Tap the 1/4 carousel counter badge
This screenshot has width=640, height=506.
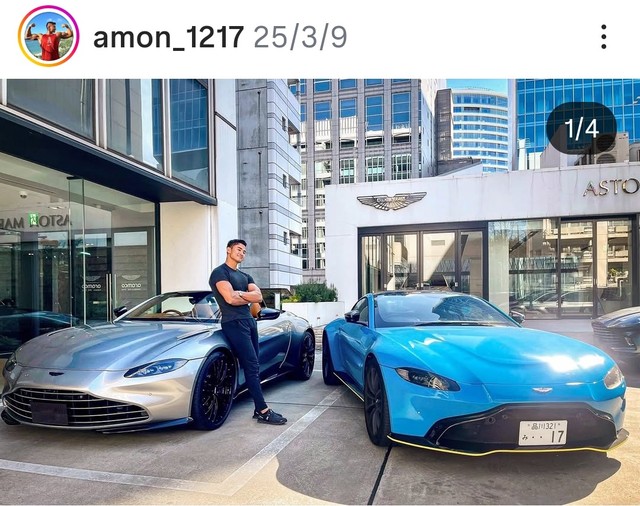click(x=581, y=128)
